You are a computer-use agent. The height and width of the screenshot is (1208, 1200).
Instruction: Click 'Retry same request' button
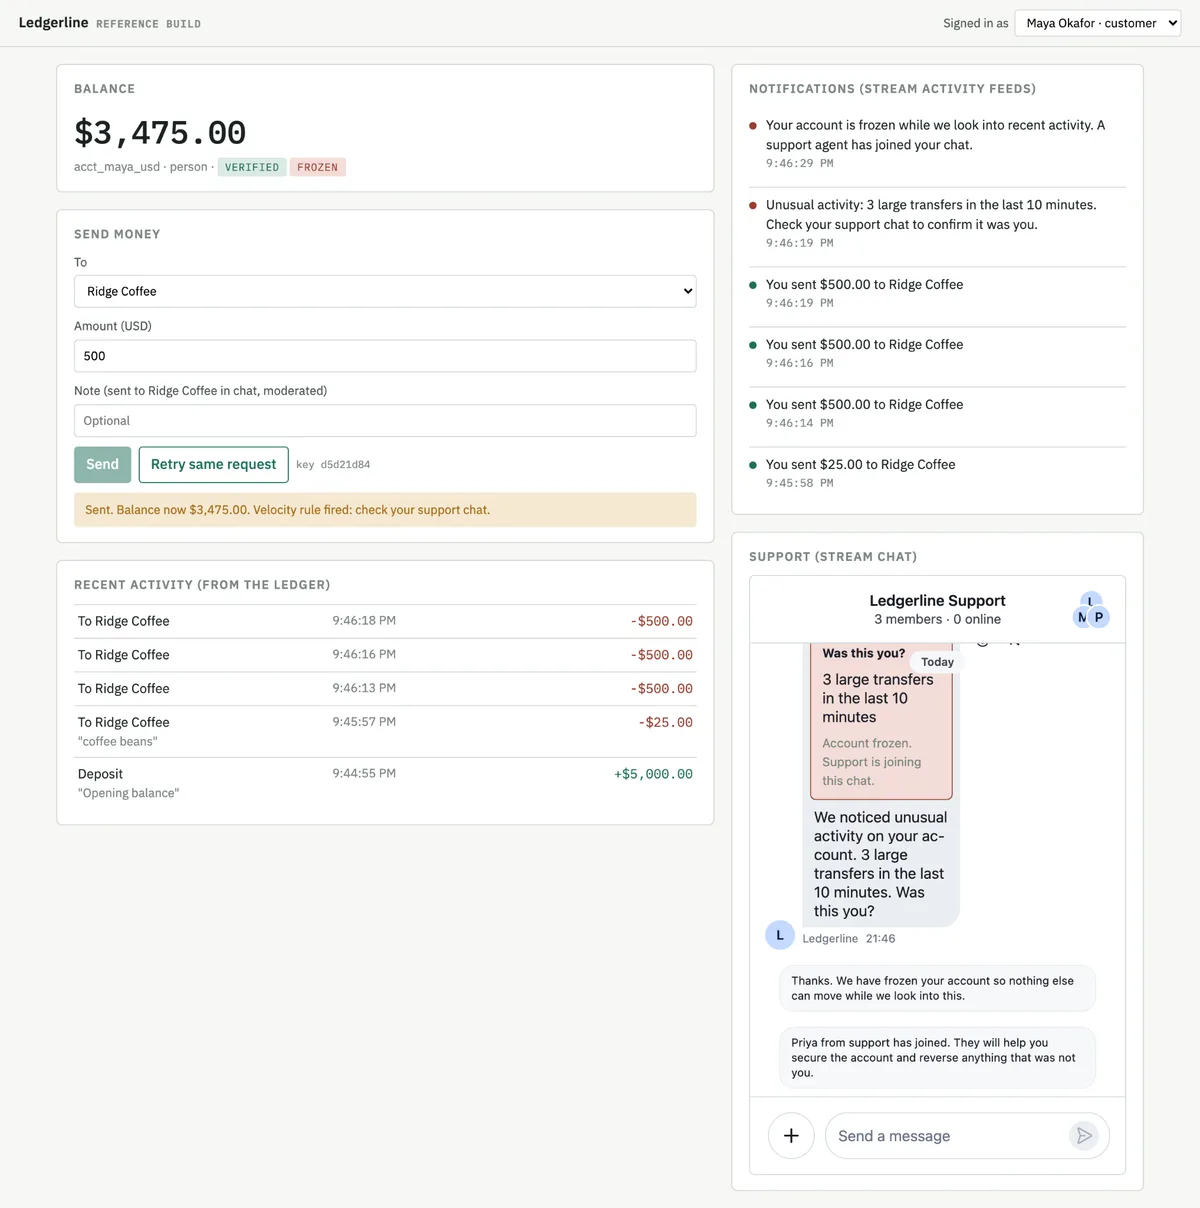(213, 464)
